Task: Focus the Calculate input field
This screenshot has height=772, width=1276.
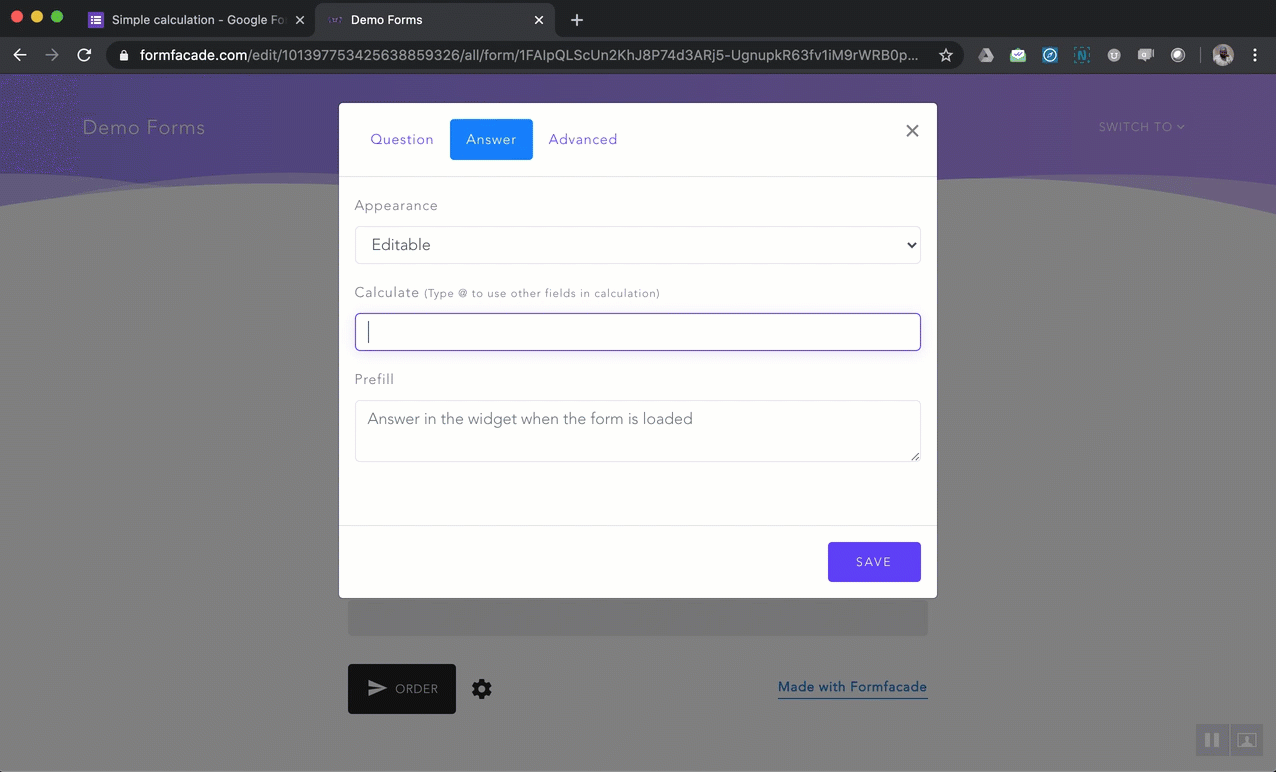Action: pyautogui.click(x=637, y=332)
